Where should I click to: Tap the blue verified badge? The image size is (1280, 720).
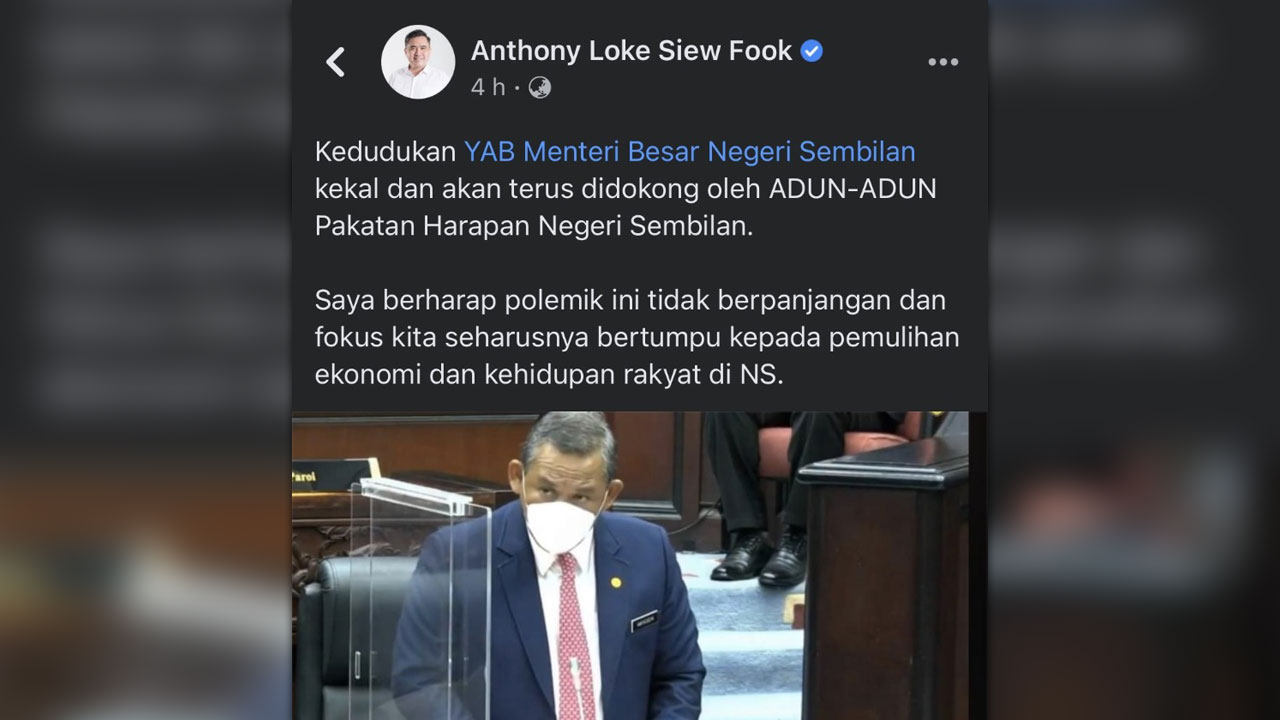coord(812,51)
